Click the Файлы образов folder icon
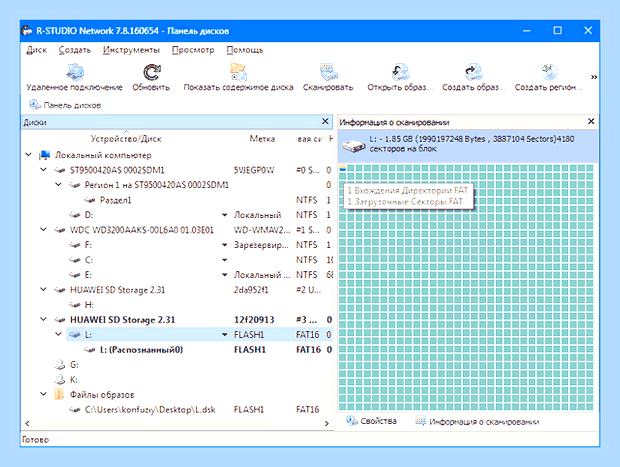The image size is (620, 467). point(59,394)
